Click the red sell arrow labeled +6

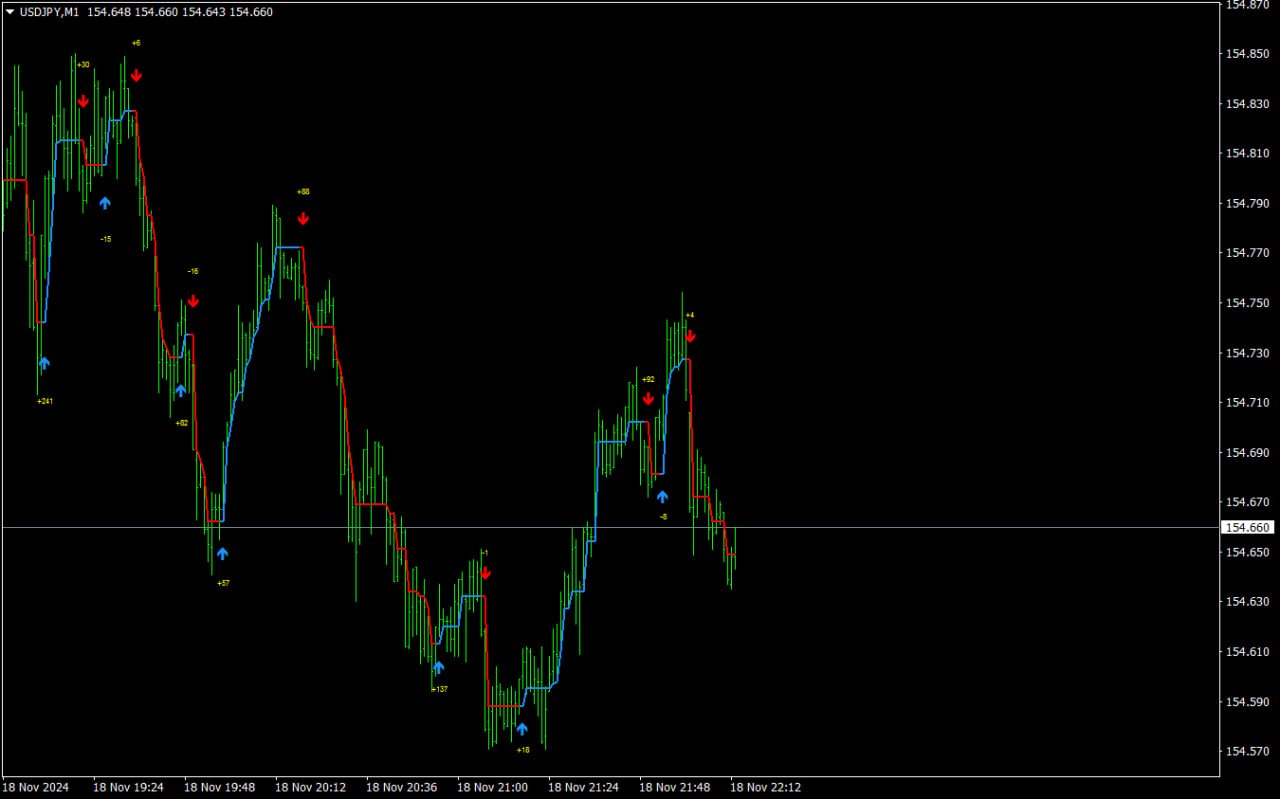[x=136, y=75]
